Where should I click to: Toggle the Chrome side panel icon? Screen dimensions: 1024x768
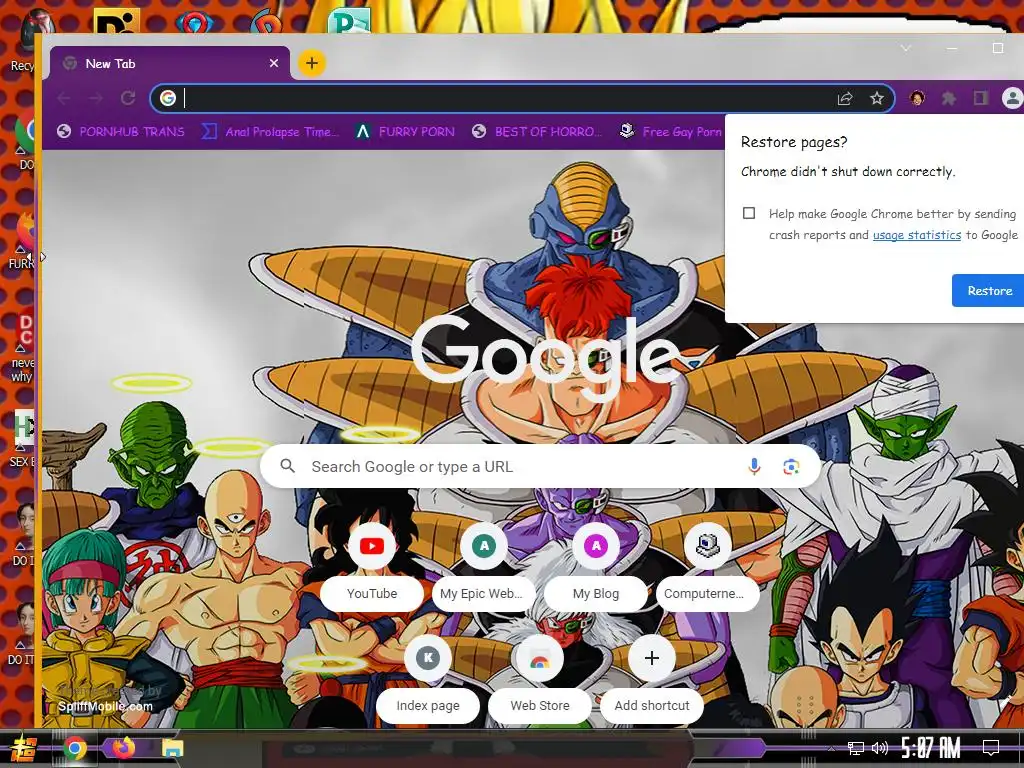(x=980, y=98)
